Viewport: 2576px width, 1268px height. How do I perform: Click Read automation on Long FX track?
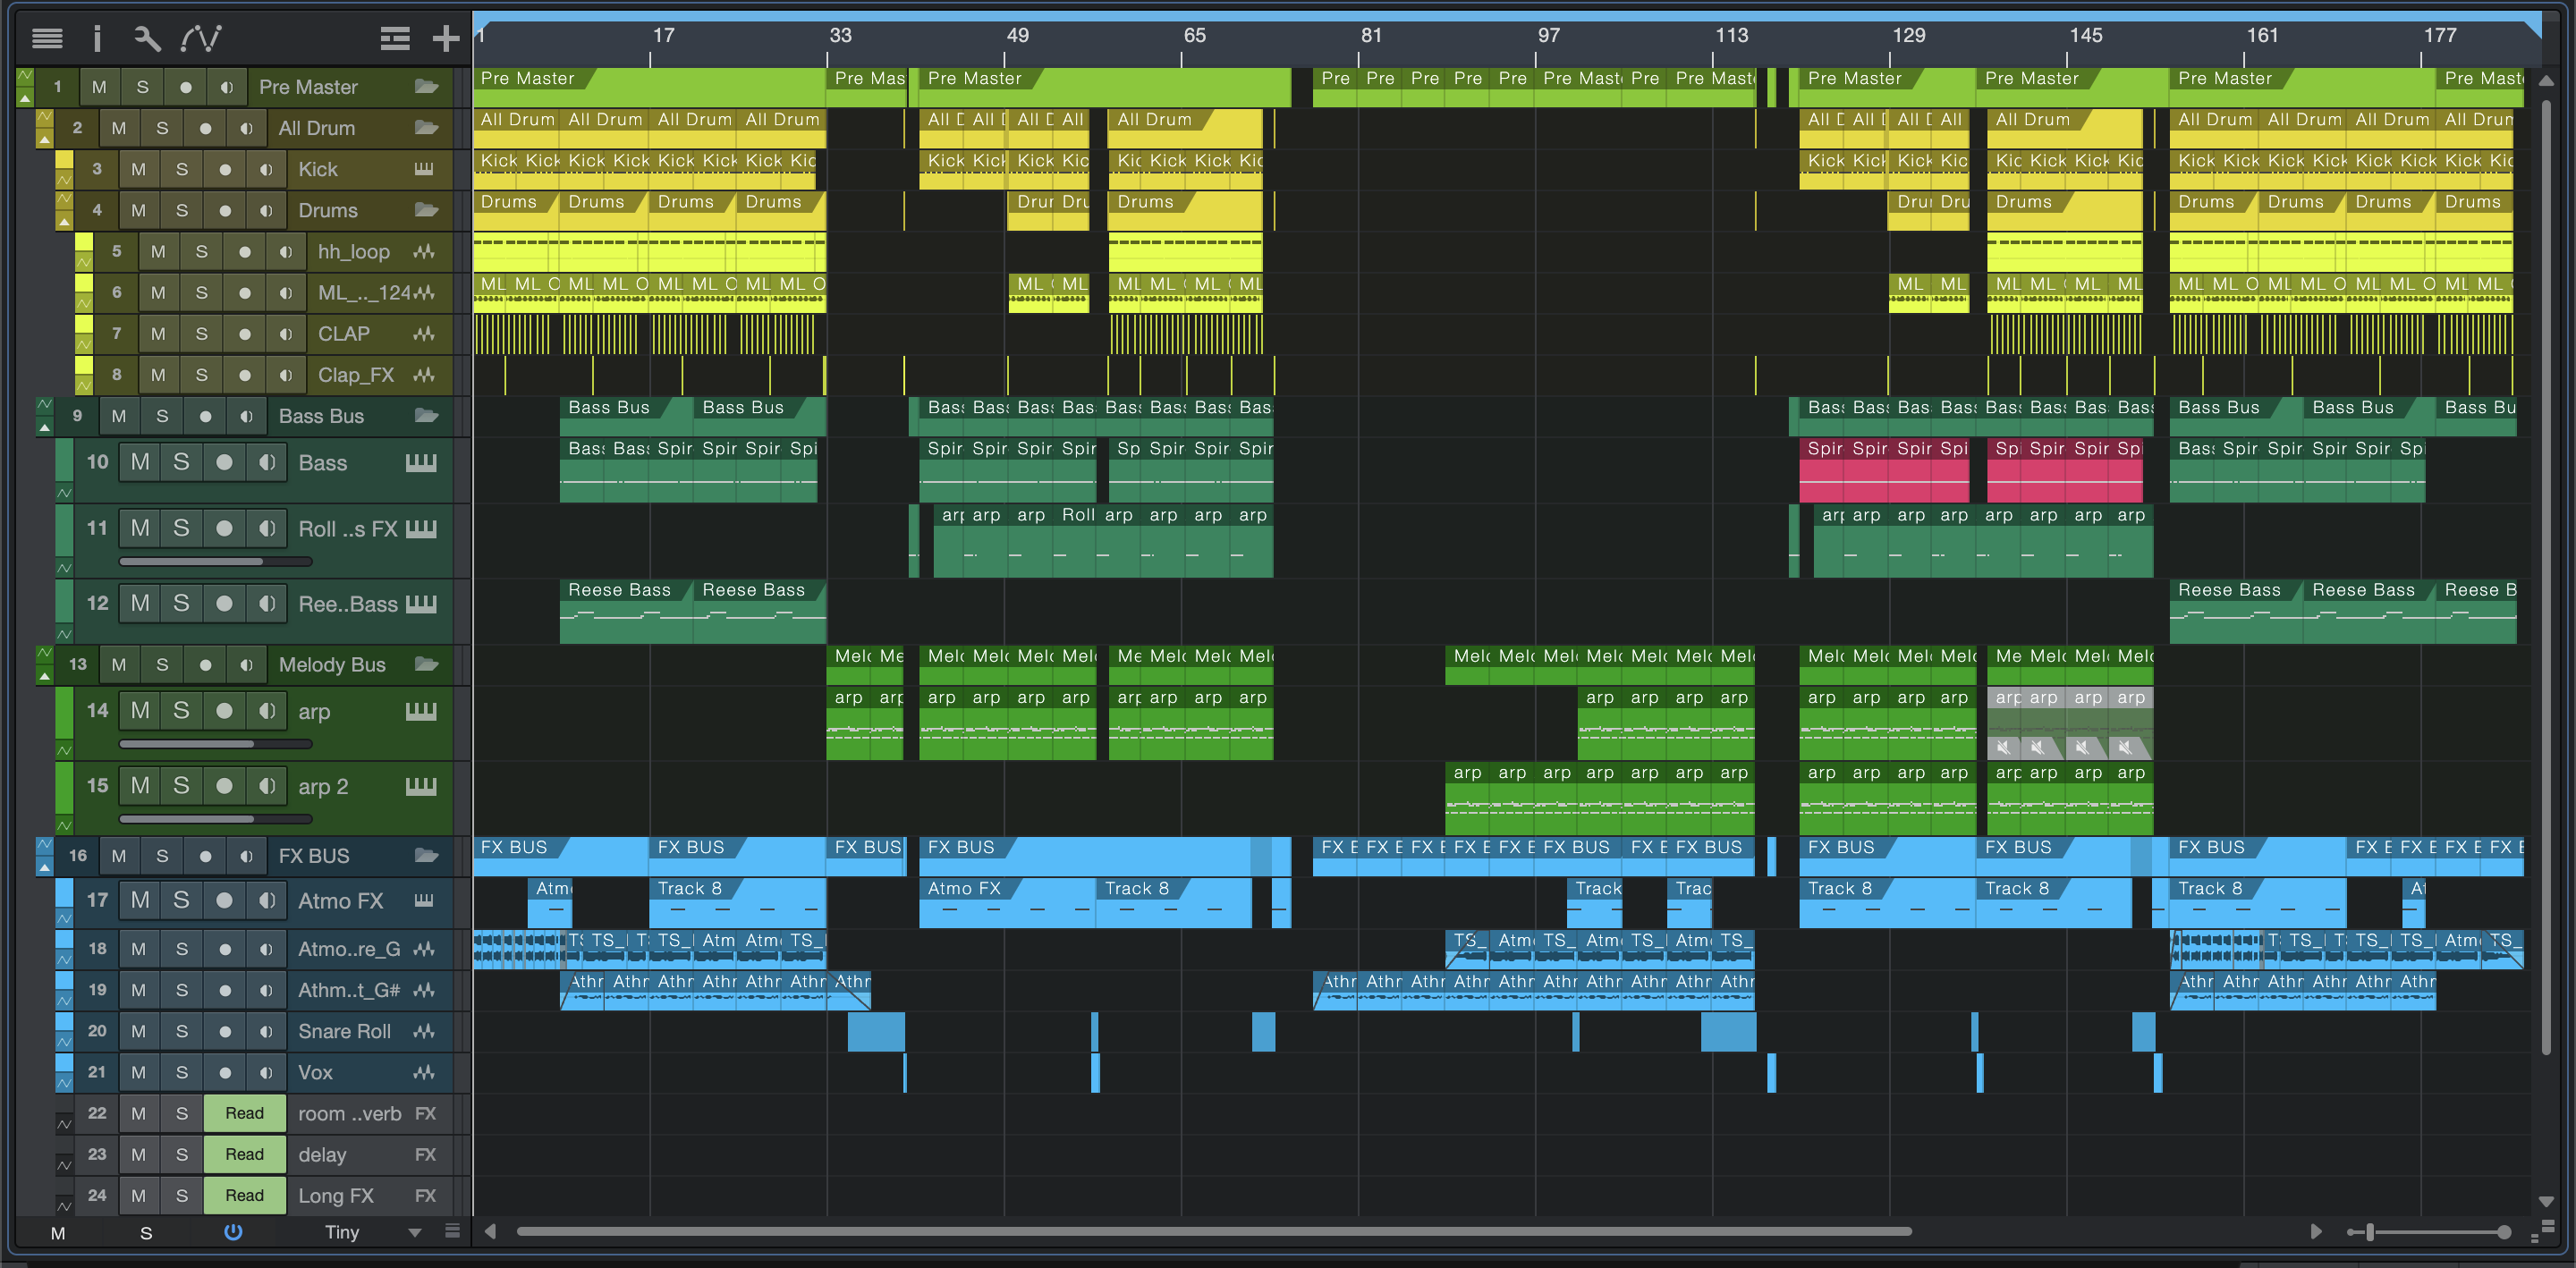[x=244, y=1195]
